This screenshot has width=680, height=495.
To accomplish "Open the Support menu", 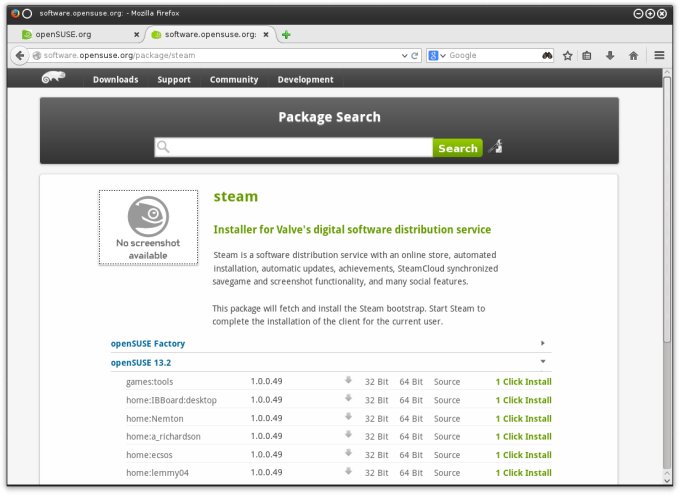I will (174, 79).
